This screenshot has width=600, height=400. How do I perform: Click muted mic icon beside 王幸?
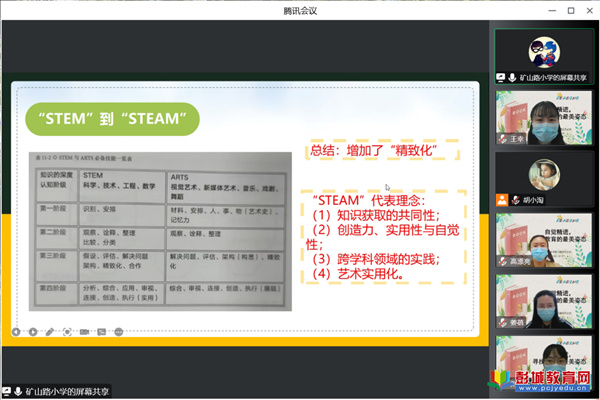(x=502, y=139)
